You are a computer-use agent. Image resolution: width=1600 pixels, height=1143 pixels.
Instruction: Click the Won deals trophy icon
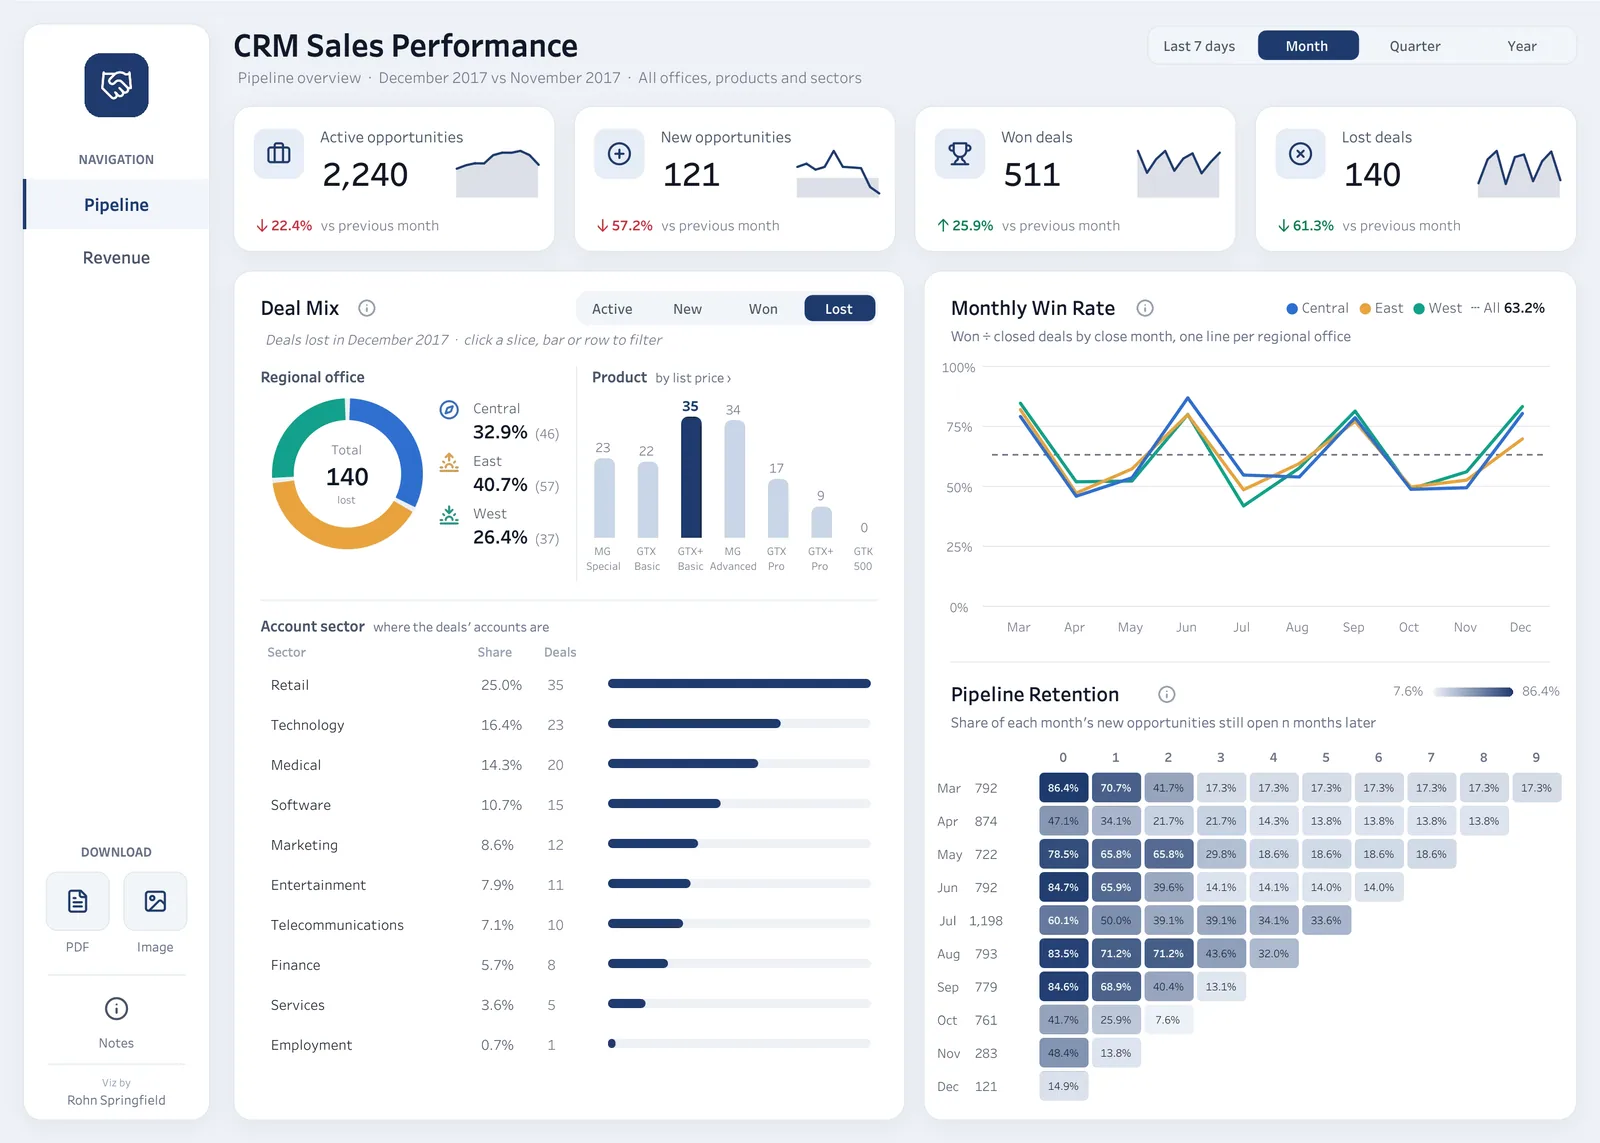pos(960,154)
